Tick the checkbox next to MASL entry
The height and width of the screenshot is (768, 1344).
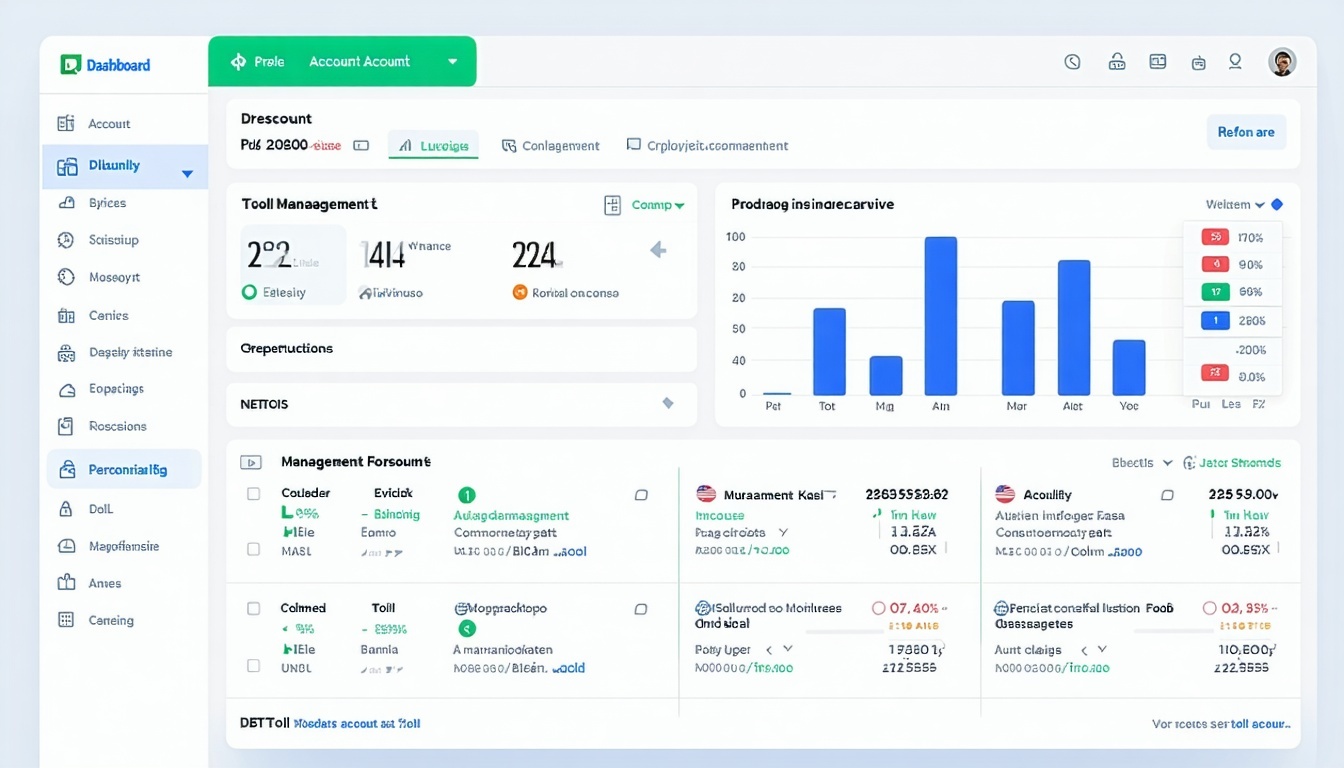(252, 551)
